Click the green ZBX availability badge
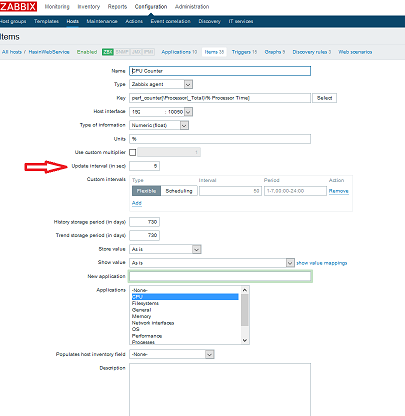The image size is (405, 416). click(x=108, y=52)
